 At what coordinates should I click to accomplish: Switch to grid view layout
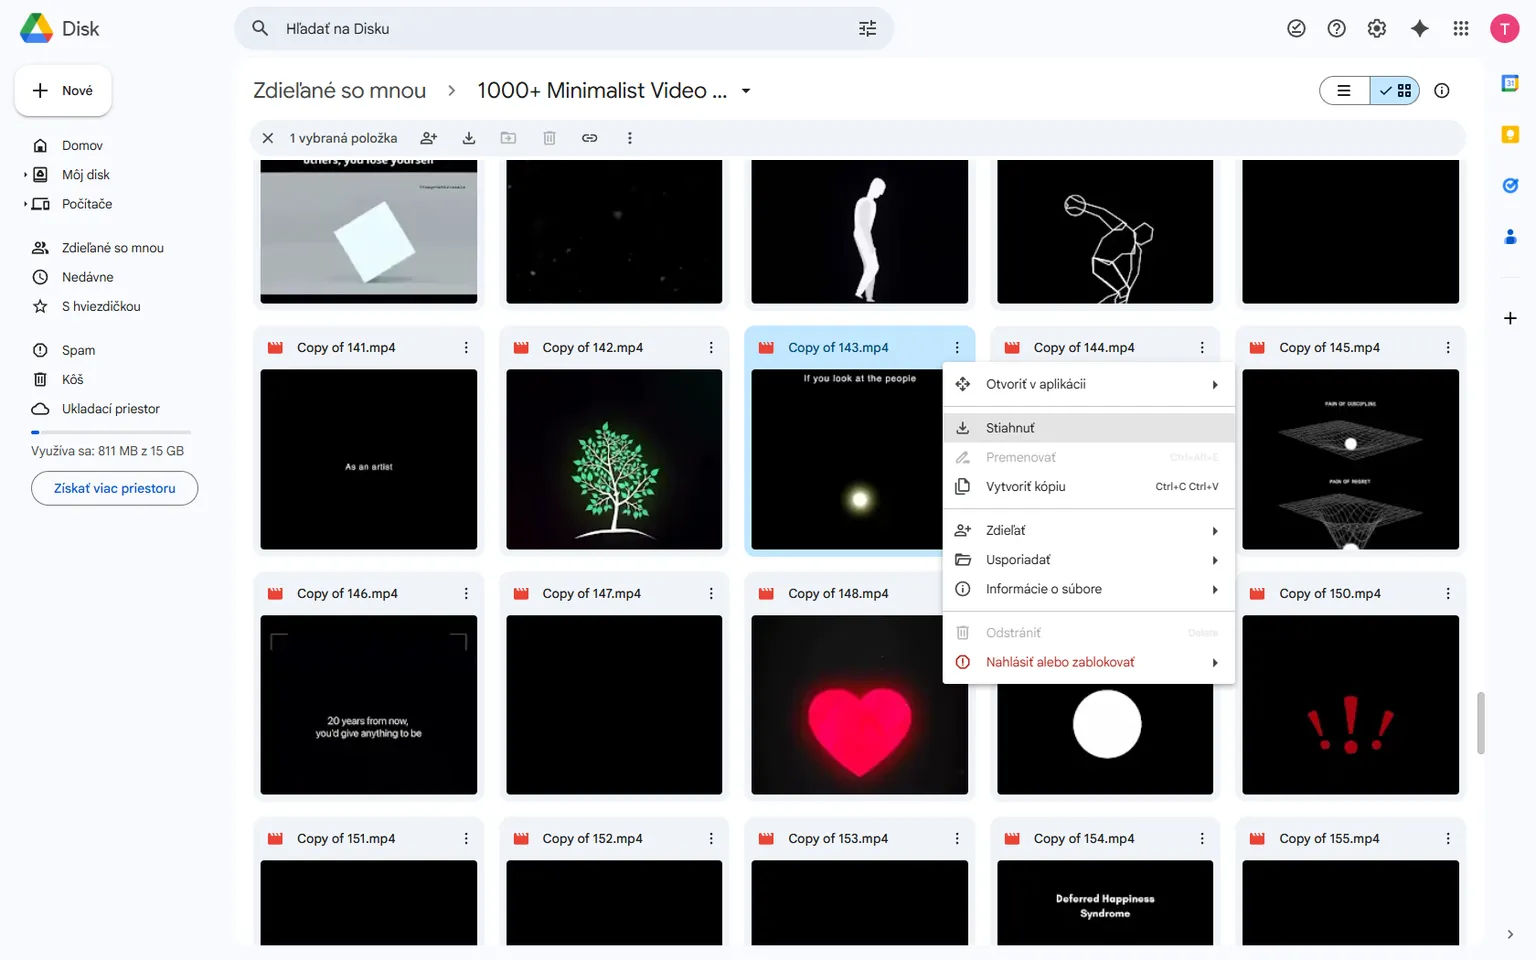1396,91
